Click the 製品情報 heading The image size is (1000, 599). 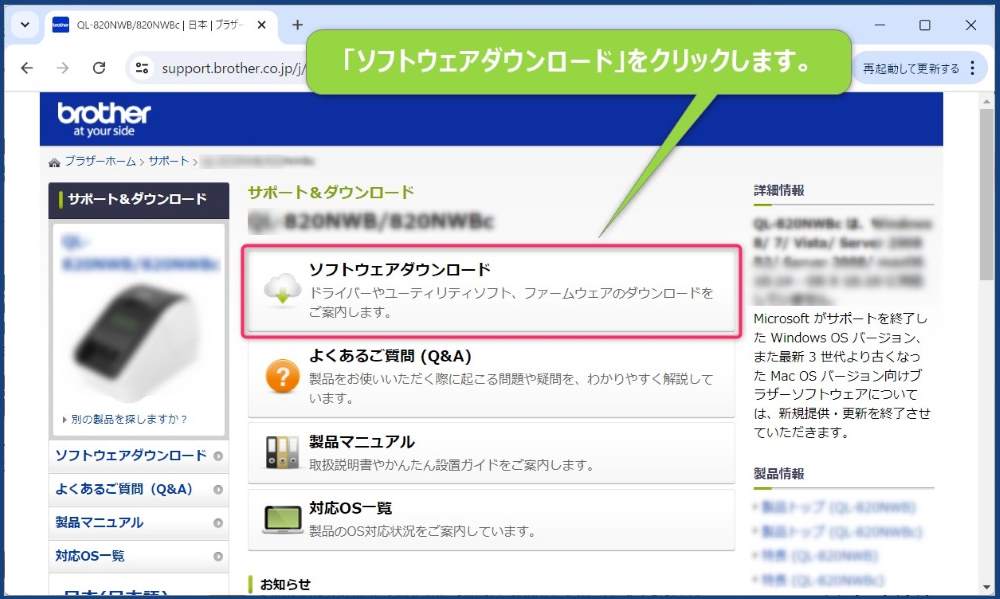pyautogui.click(x=779, y=473)
